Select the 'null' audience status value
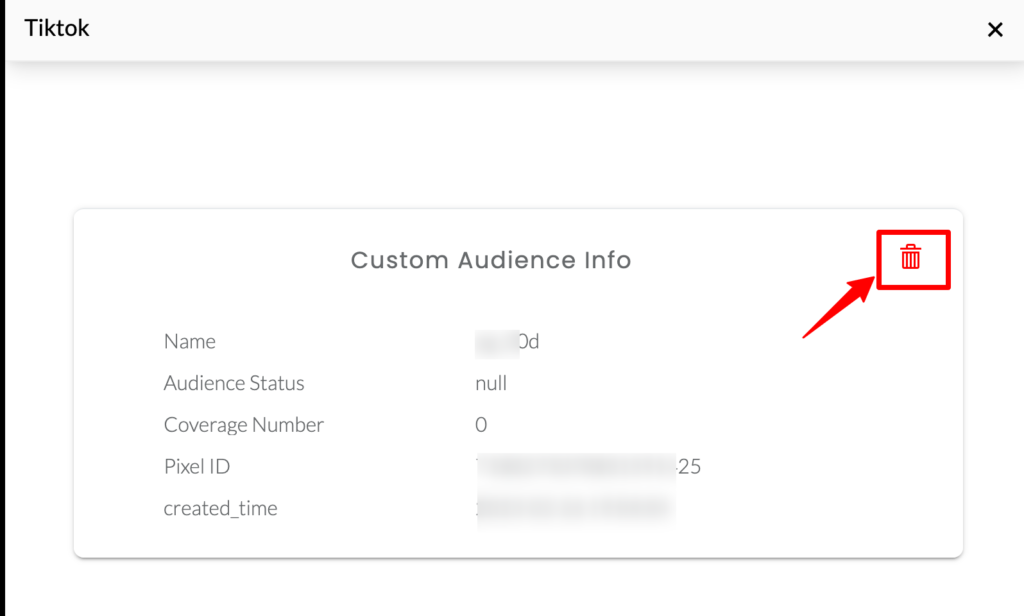This screenshot has height=616, width=1024. pos(491,383)
